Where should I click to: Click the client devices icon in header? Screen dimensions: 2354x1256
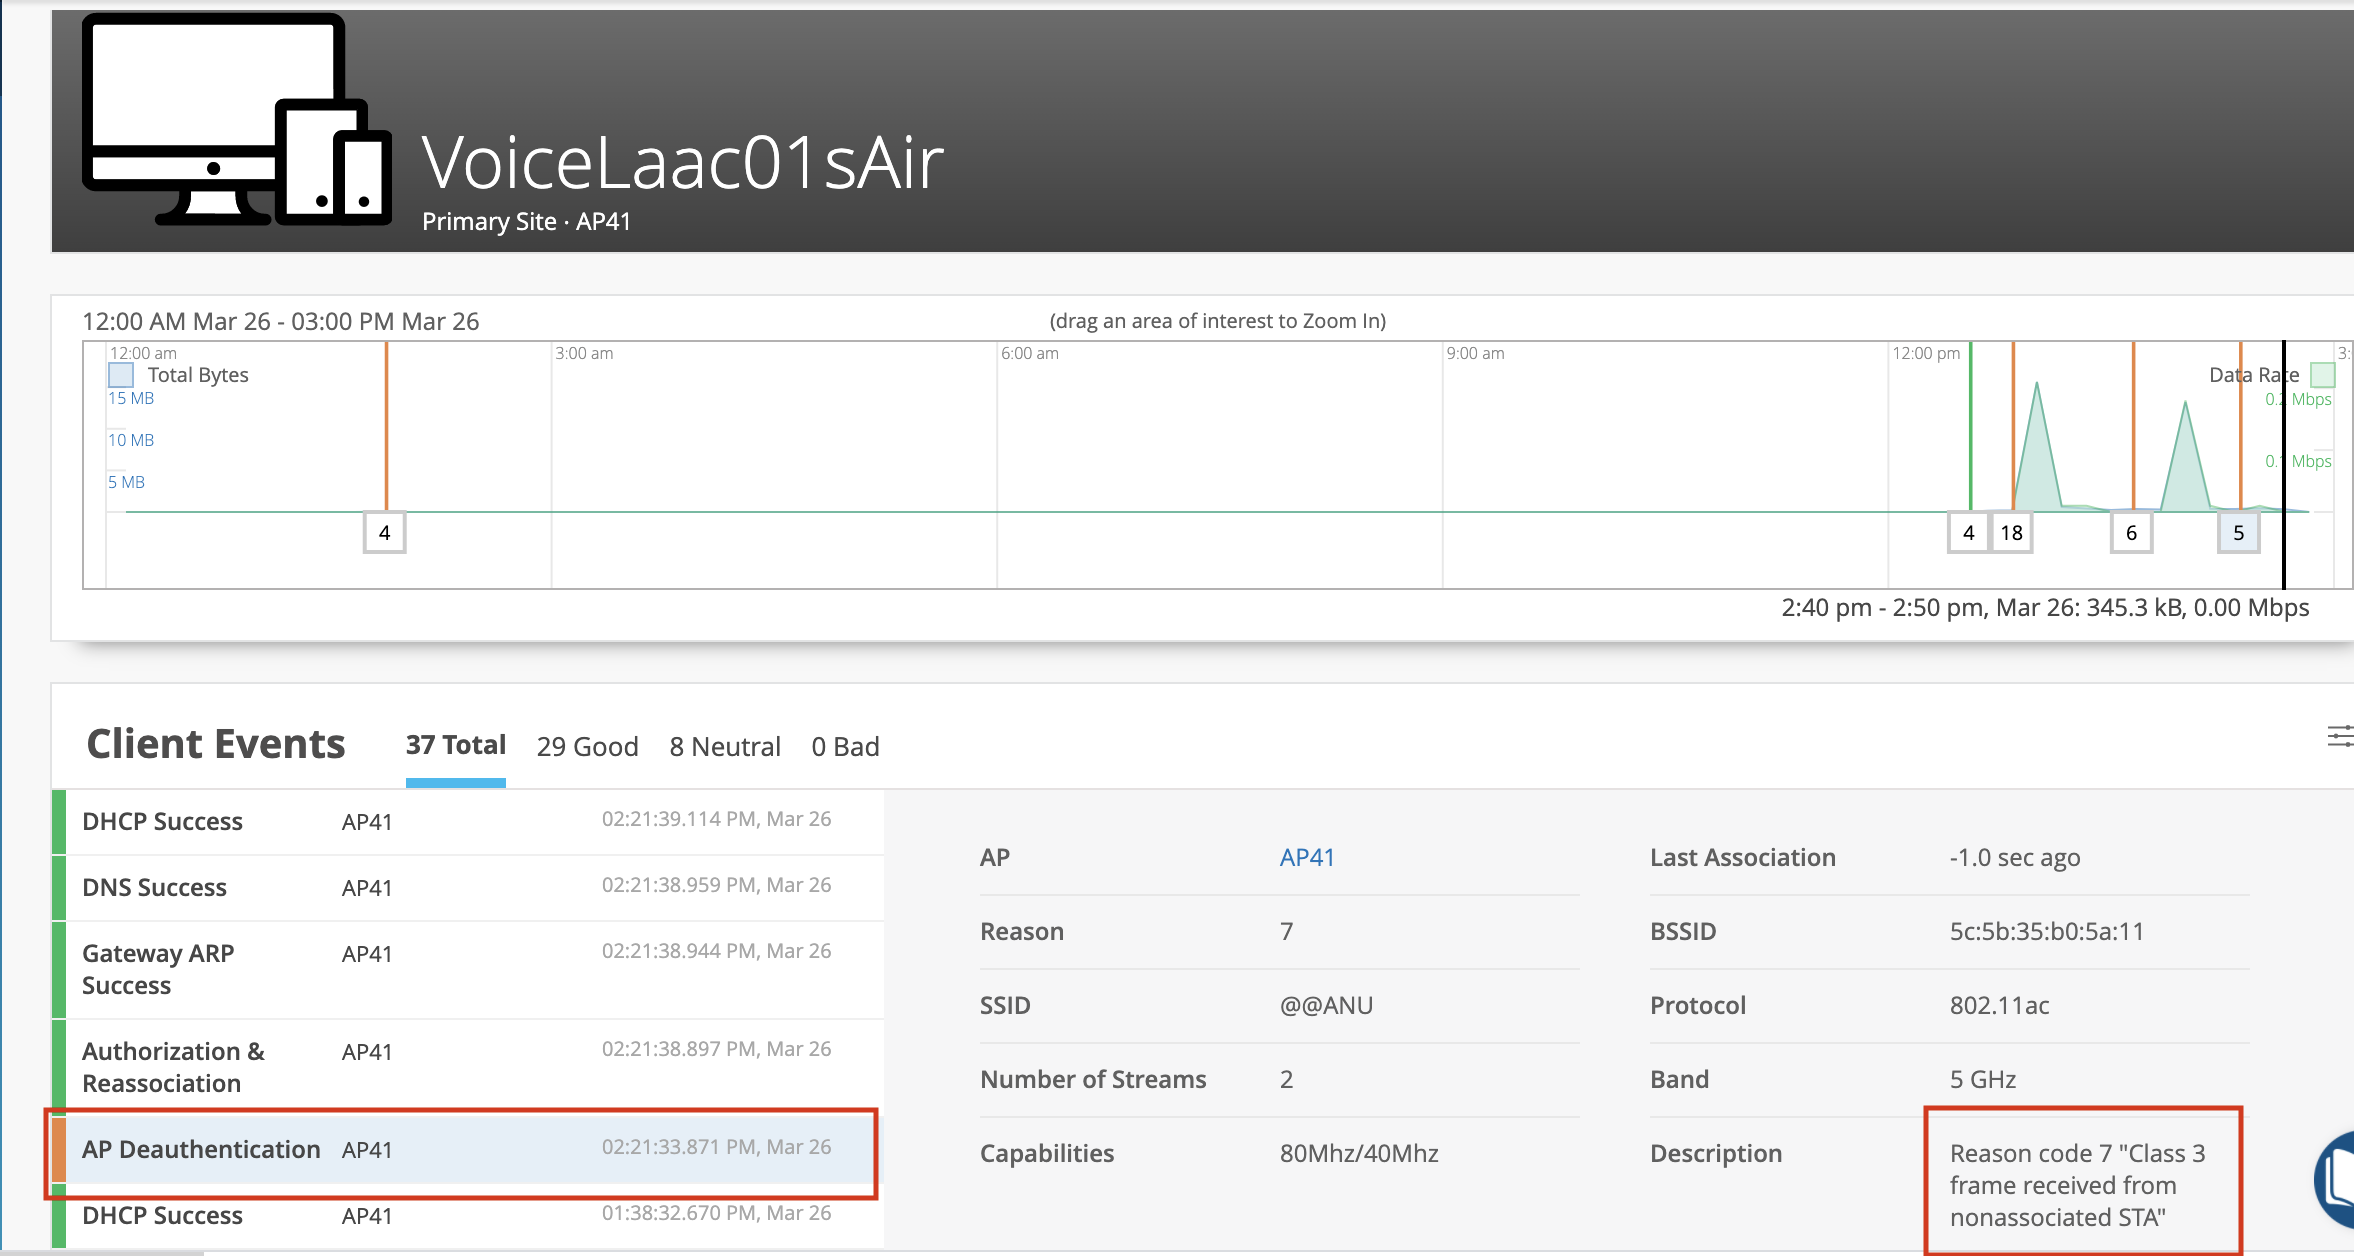point(236,120)
